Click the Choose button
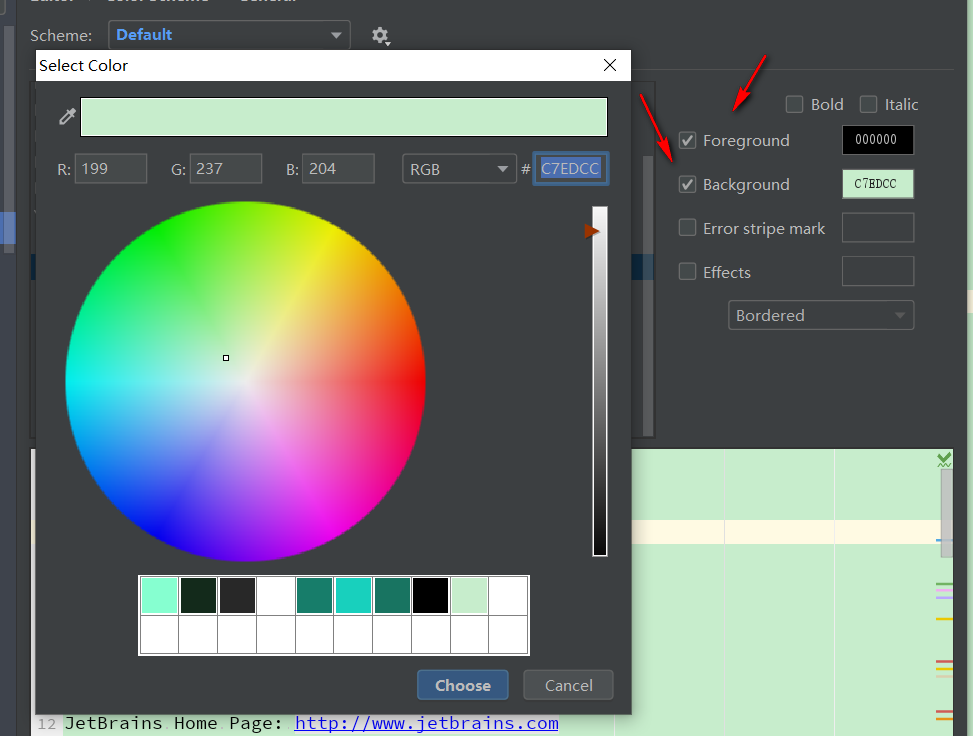The width and height of the screenshot is (973, 736). click(x=462, y=685)
